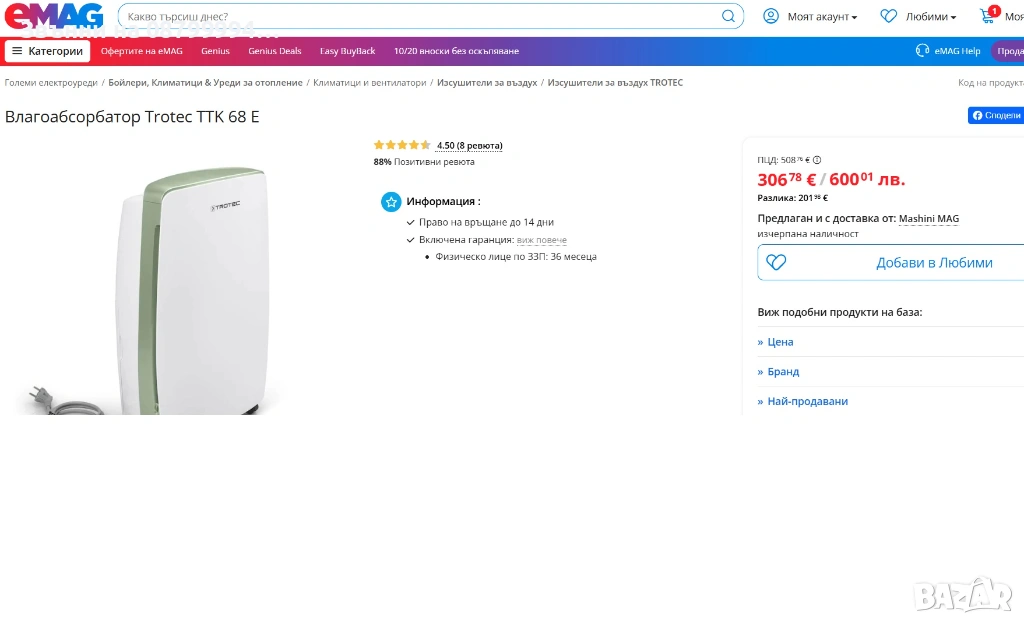The height and width of the screenshot is (624, 1024).
Task: Click the Facebook share button
Action: 995,116
